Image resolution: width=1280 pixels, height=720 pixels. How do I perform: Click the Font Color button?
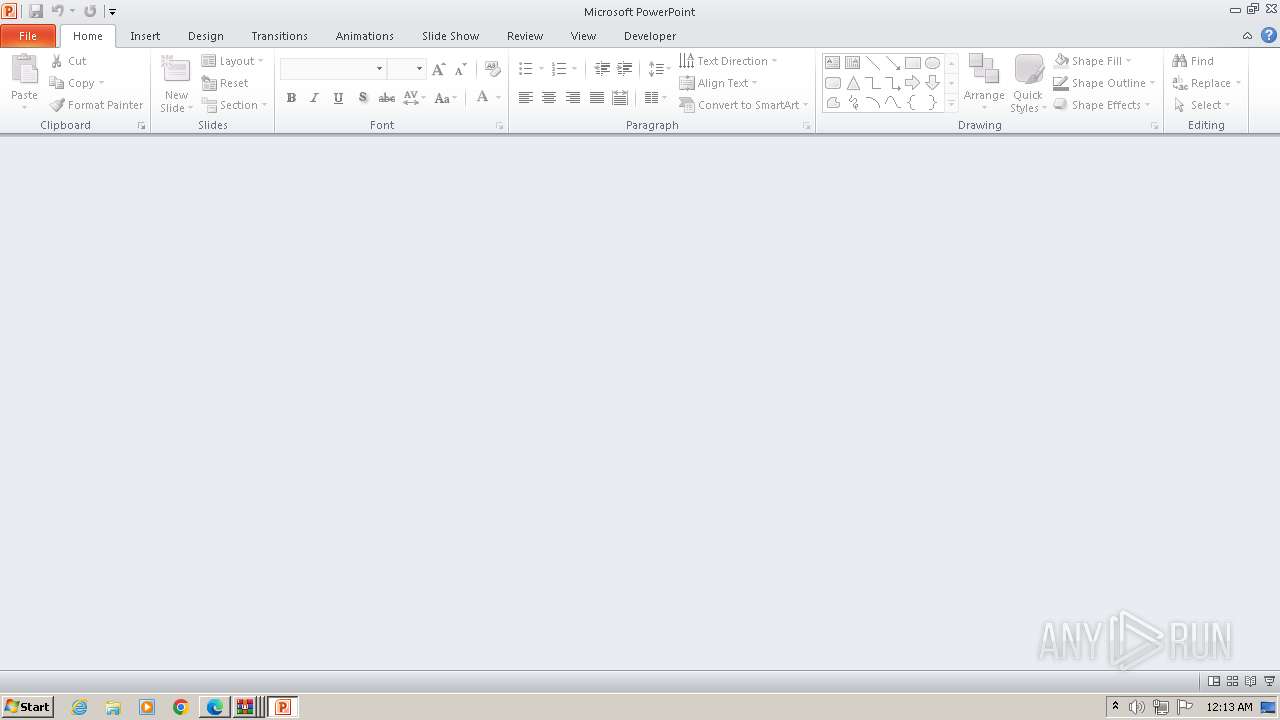point(482,98)
